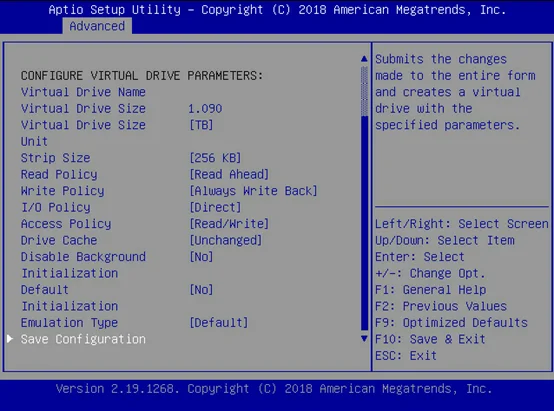
Task: Click the Write Policy label
Action: pyautogui.click(x=63, y=191)
